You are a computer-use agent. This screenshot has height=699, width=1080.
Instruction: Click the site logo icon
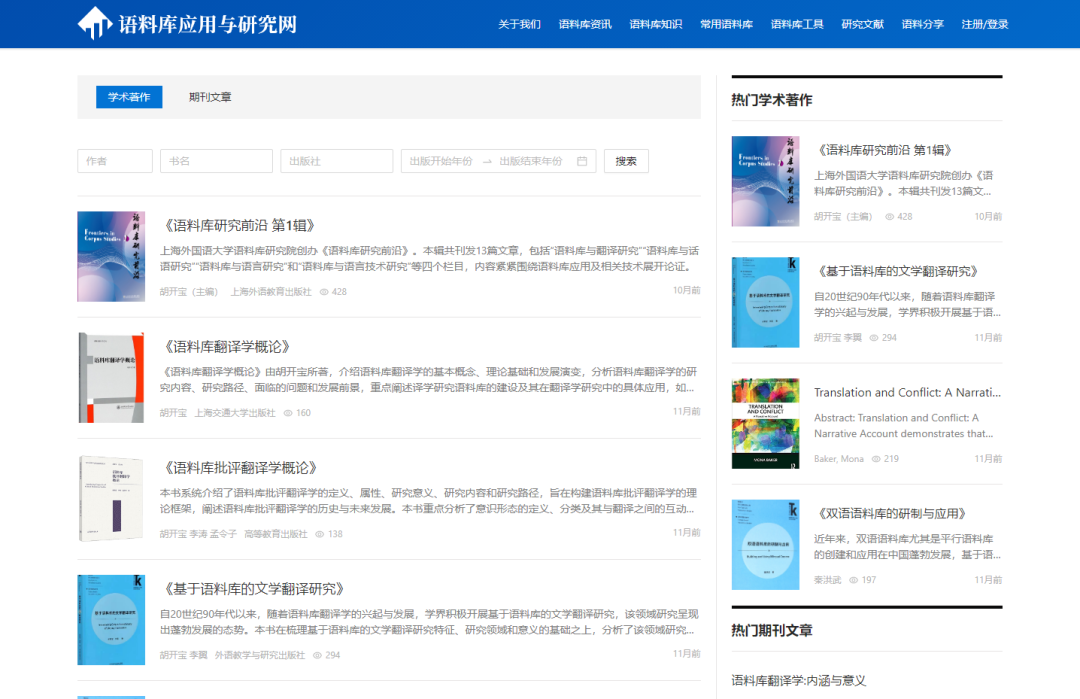coord(94,23)
